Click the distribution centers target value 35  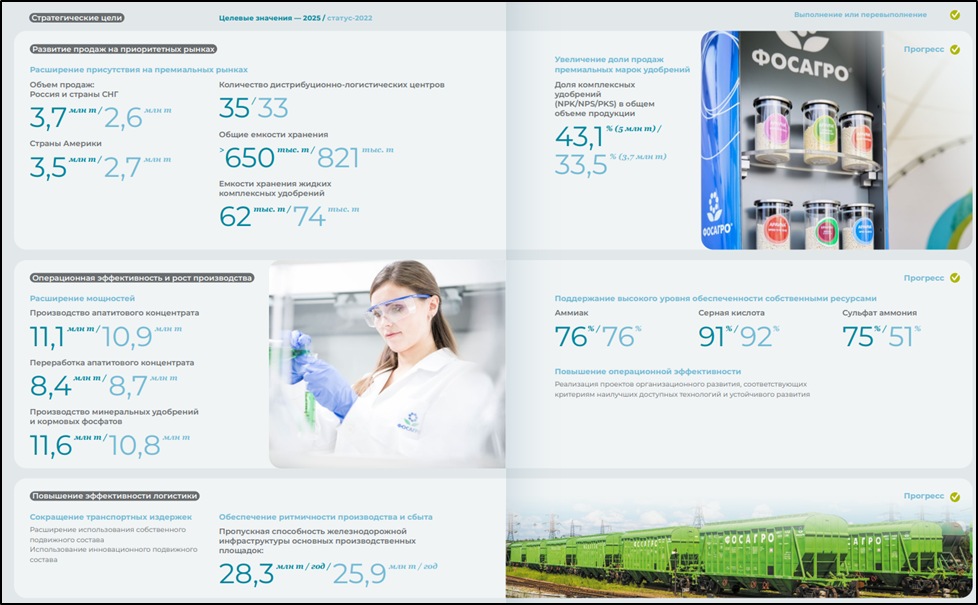click(235, 109)
